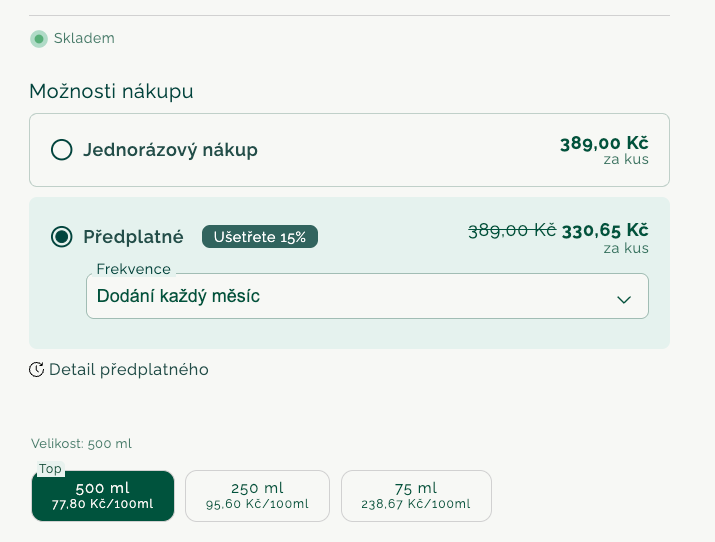
Task: Click the Předplatné label text
Action: pyautogui.click(x=133, y=237)
